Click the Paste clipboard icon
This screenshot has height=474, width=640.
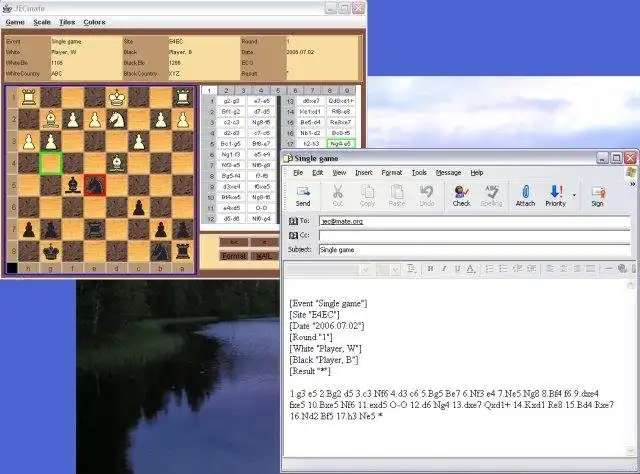point(397,191)
